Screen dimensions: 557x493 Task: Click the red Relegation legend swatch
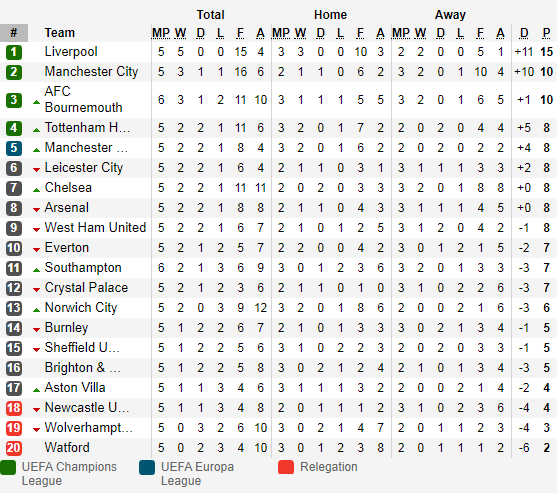[286, 467]
